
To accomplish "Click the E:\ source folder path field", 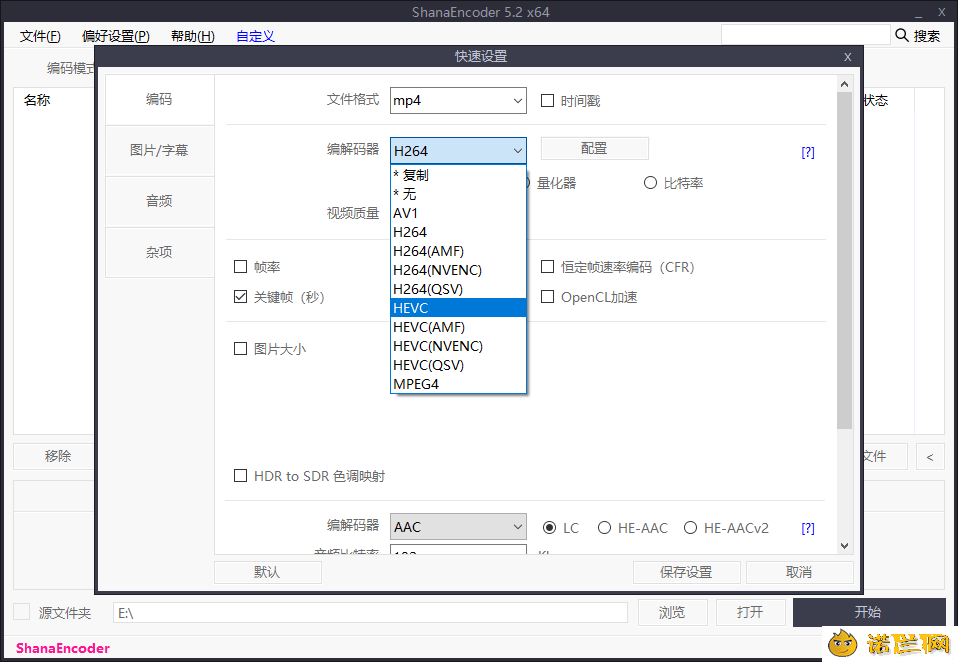I will 370,613.
